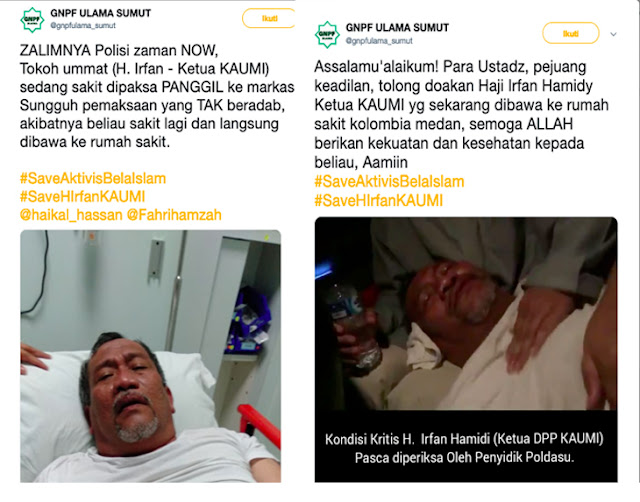The image size is (640, 502).
Task: Click the GNPF logo avatar in right tweet
Action: [x=327, y=34]
